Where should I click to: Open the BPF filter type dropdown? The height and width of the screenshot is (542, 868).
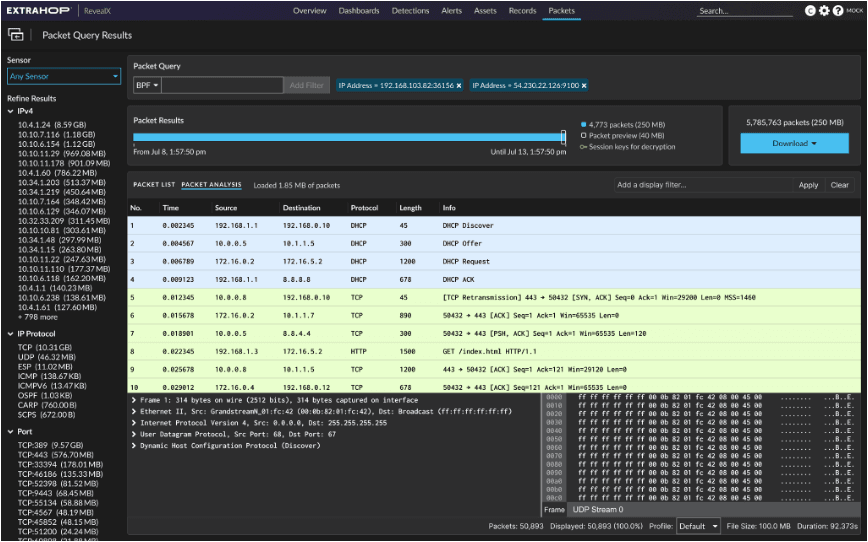146,86
